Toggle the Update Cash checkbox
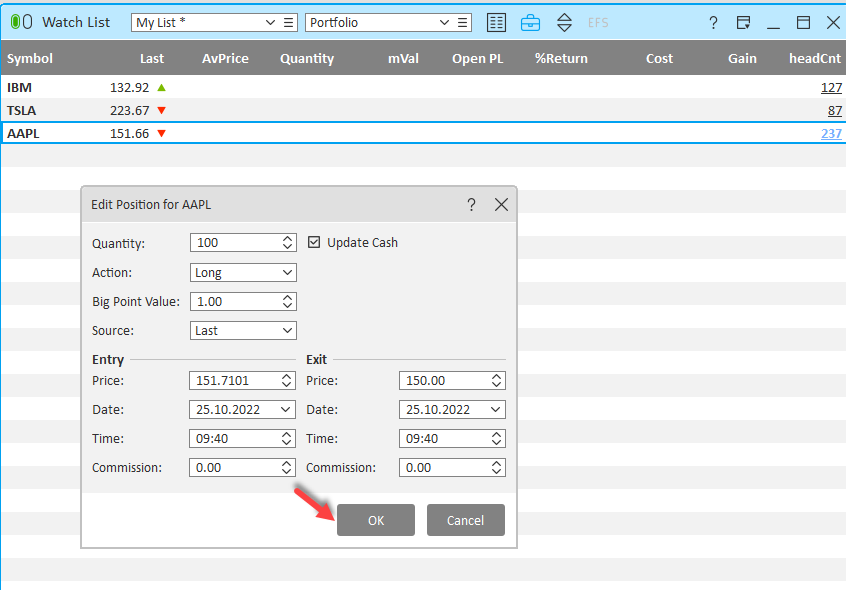This screenshot has width=846, height=590. pos(314,242)
